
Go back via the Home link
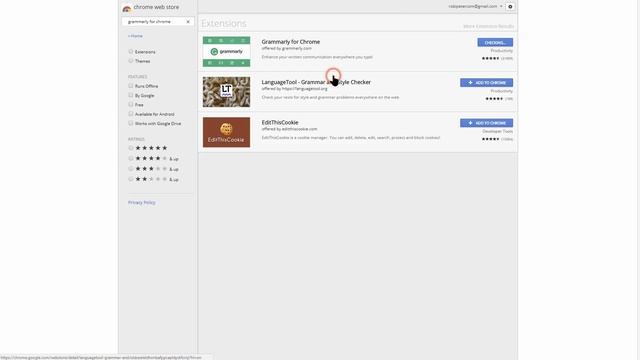coord(135,36)
